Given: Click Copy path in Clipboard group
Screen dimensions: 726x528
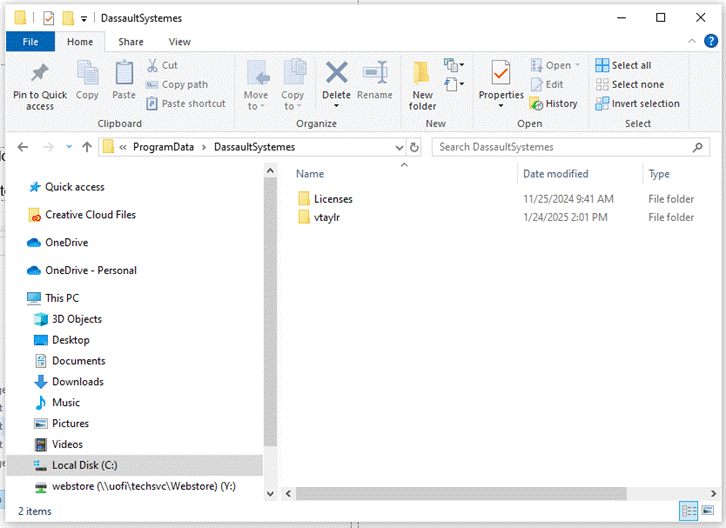Looking at the screenshot, I should (177, 85).
